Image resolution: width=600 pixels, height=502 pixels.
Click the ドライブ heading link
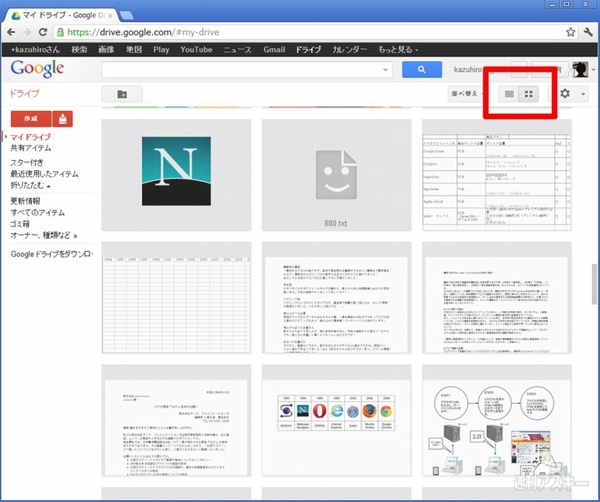tap(24, 93)
